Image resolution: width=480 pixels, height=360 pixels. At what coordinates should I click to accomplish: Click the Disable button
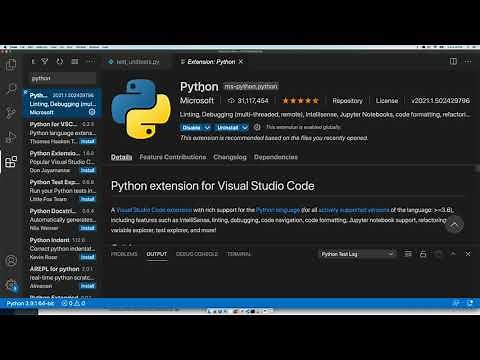pyautogui.click(x=192, y=128)
